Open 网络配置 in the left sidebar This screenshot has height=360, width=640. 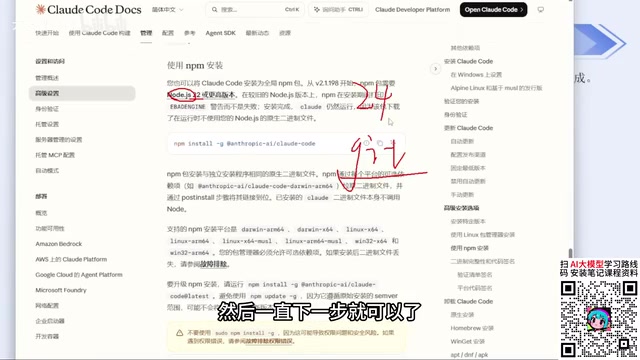click(x=47, y=306)
